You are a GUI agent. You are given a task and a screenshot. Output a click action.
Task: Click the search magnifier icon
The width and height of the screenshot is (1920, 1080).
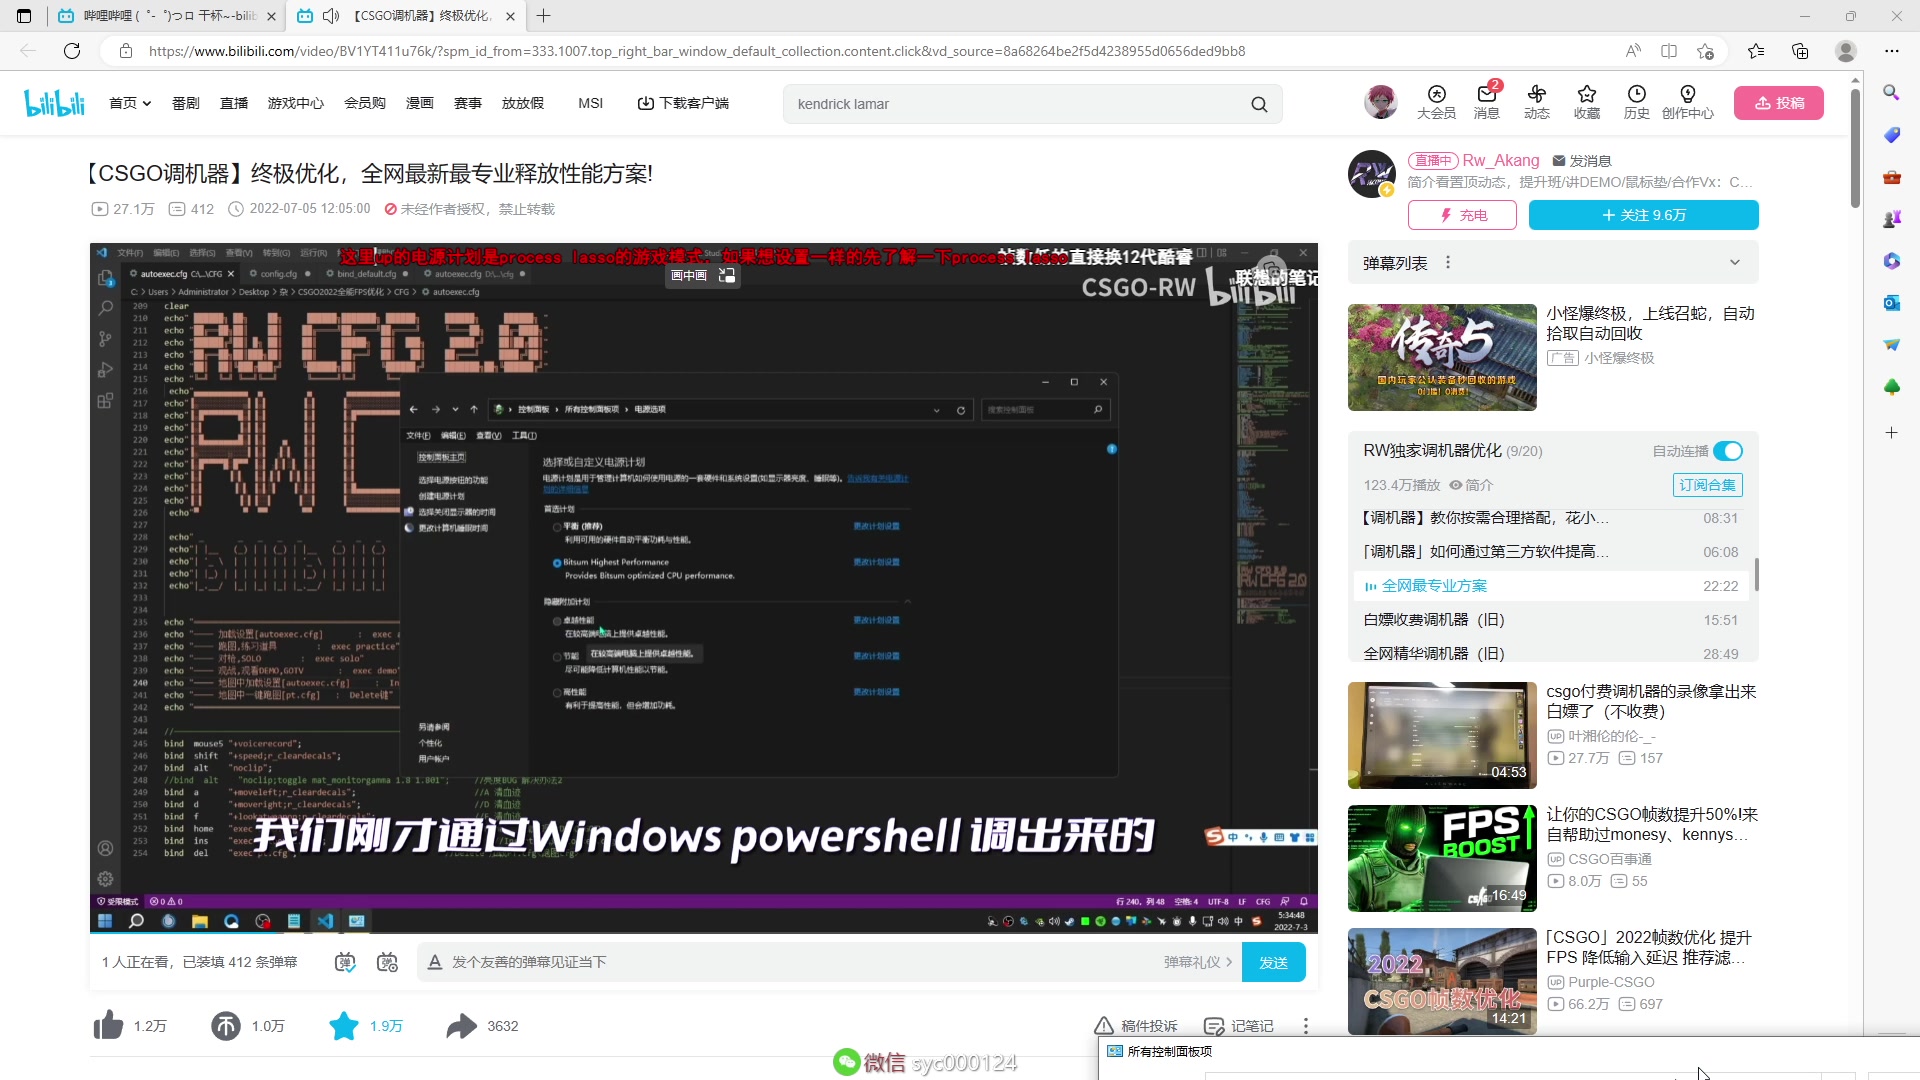1259,104
